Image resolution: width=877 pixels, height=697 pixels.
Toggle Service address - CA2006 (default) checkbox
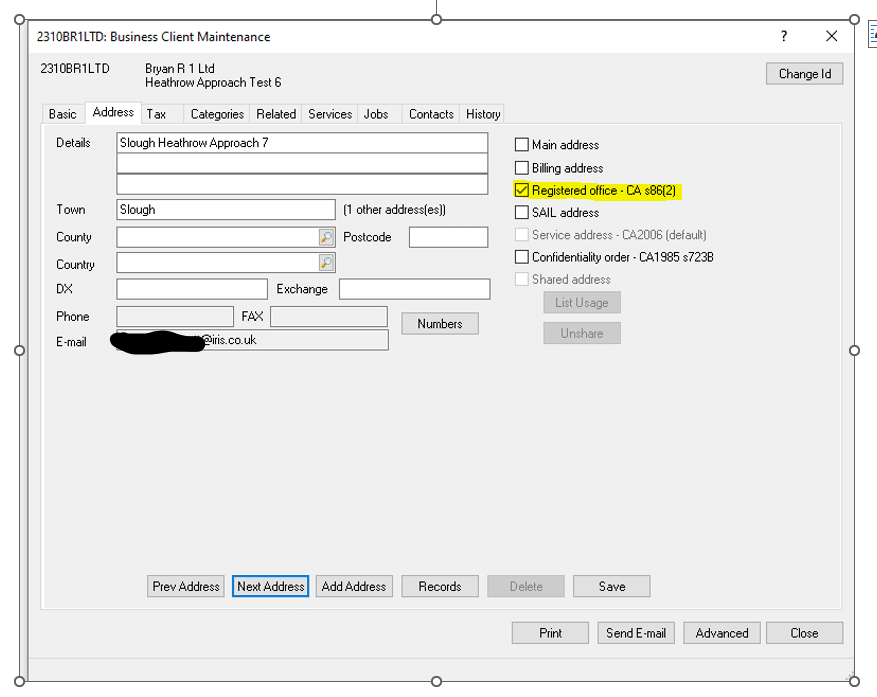coord(521,234)
